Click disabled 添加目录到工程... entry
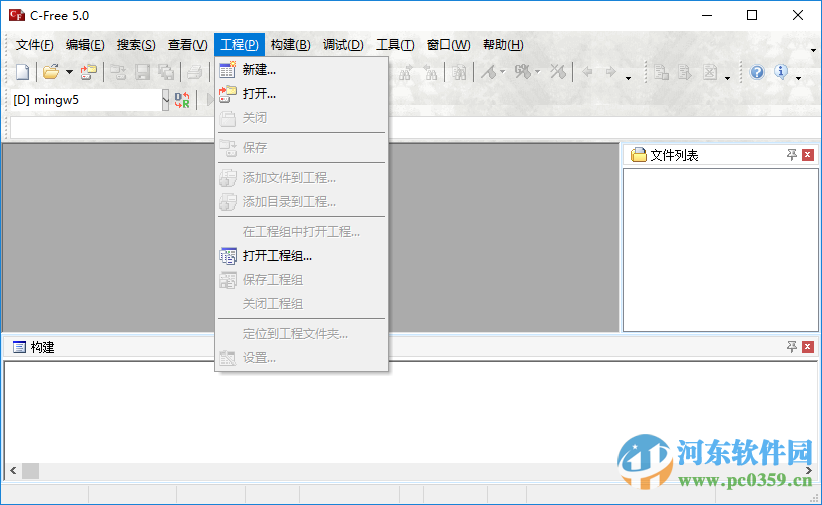The height and width of the screenshot is (505, 822). coord(301,202)
